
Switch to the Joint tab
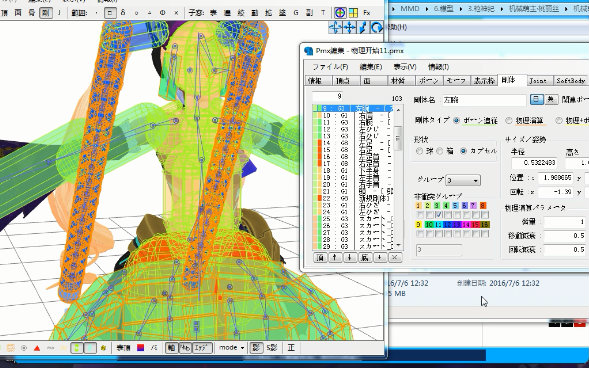tap(539, 80)
